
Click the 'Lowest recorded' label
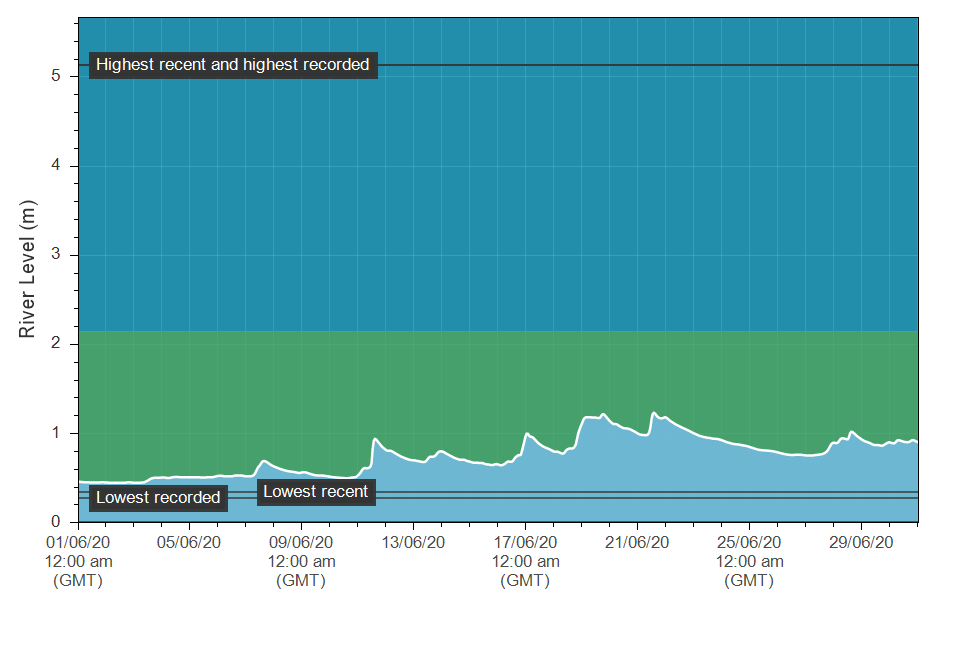click(158, 497)
